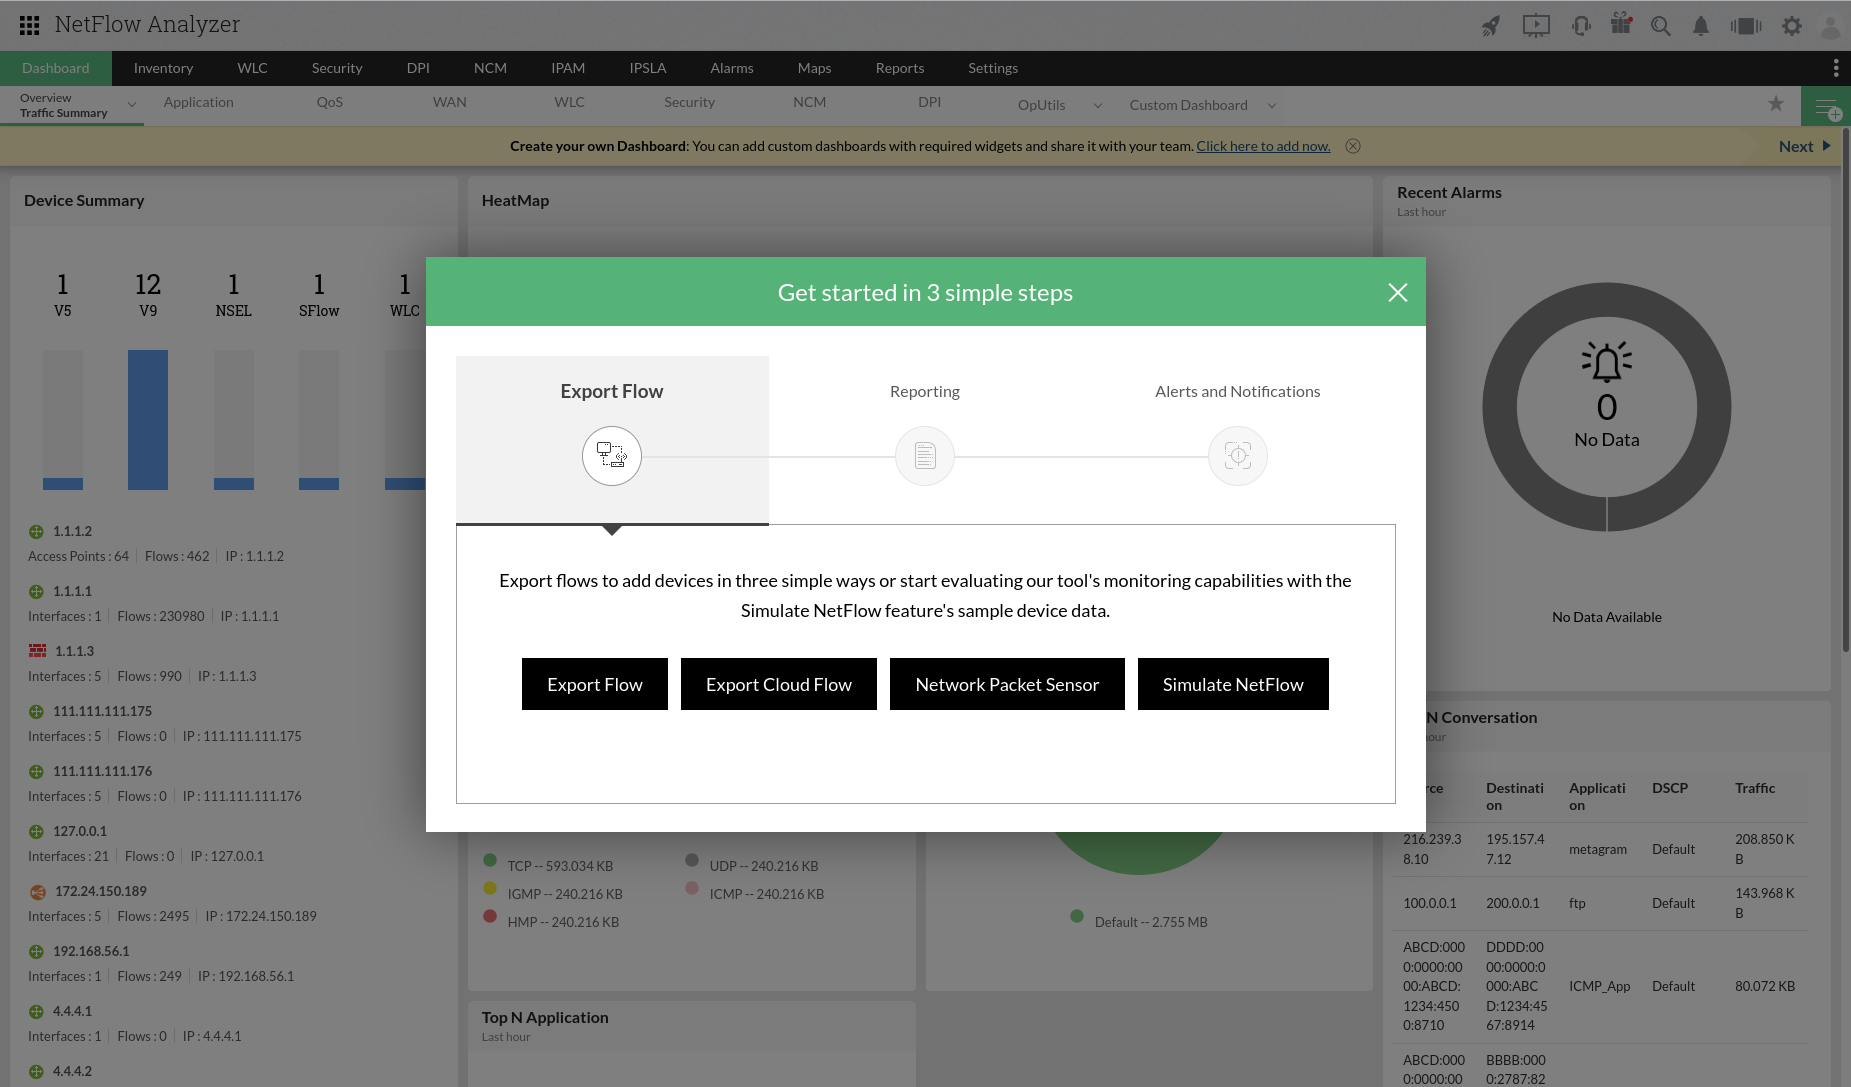Click the 'metagram' application cell

tap(1598, 849)
